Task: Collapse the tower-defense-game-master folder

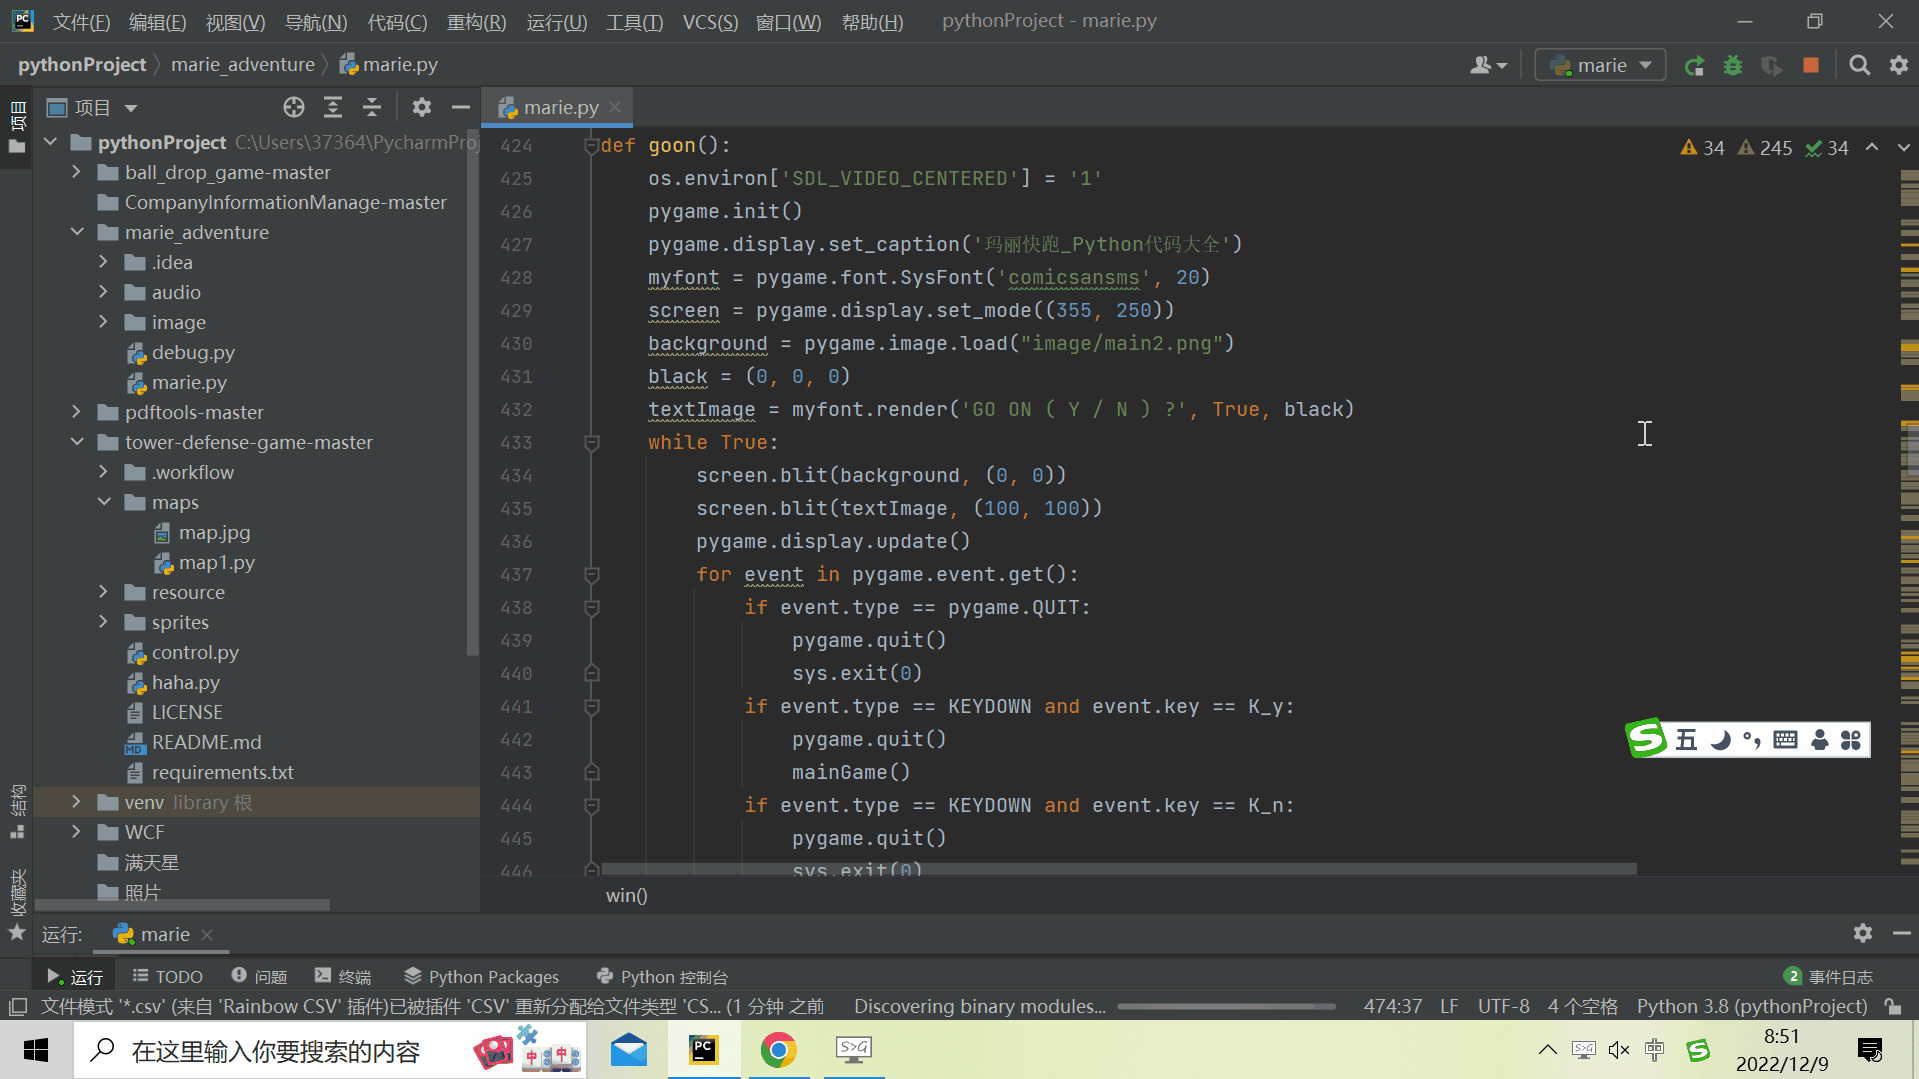Action: 76,442
